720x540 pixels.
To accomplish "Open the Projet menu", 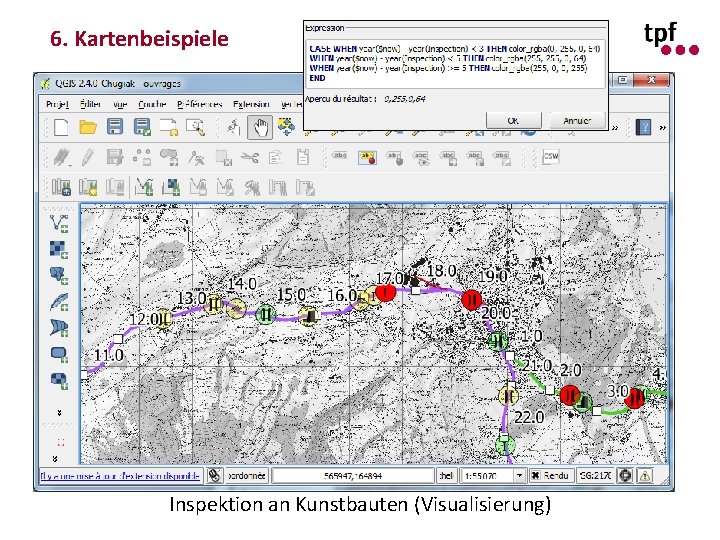I will pyautogui.click(x=57, y=104).
